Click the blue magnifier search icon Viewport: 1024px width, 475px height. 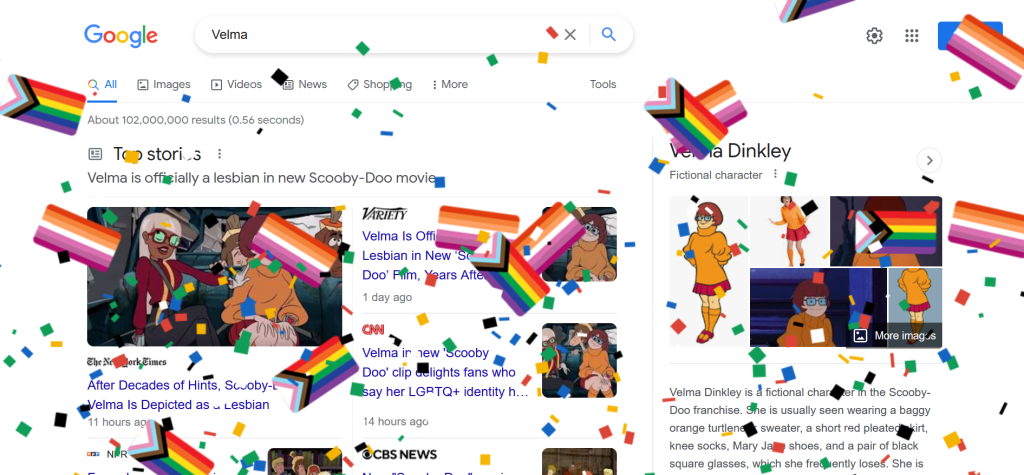pyautogui.click(x=609, y=35)
